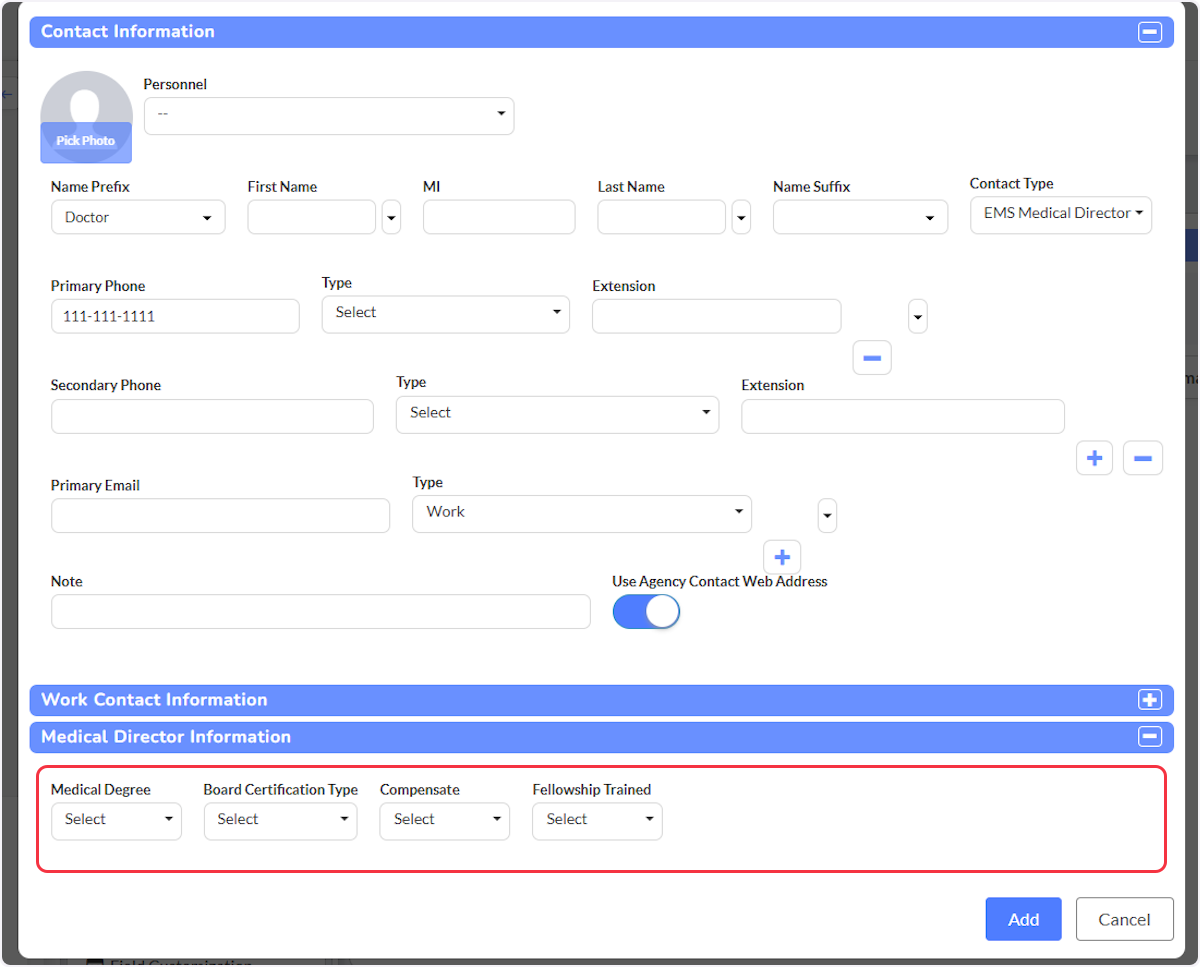Screen dimensions: 1200x967
Task: Open Primary Email Type dropdown showing Work
Action: [x=582, y=513]
